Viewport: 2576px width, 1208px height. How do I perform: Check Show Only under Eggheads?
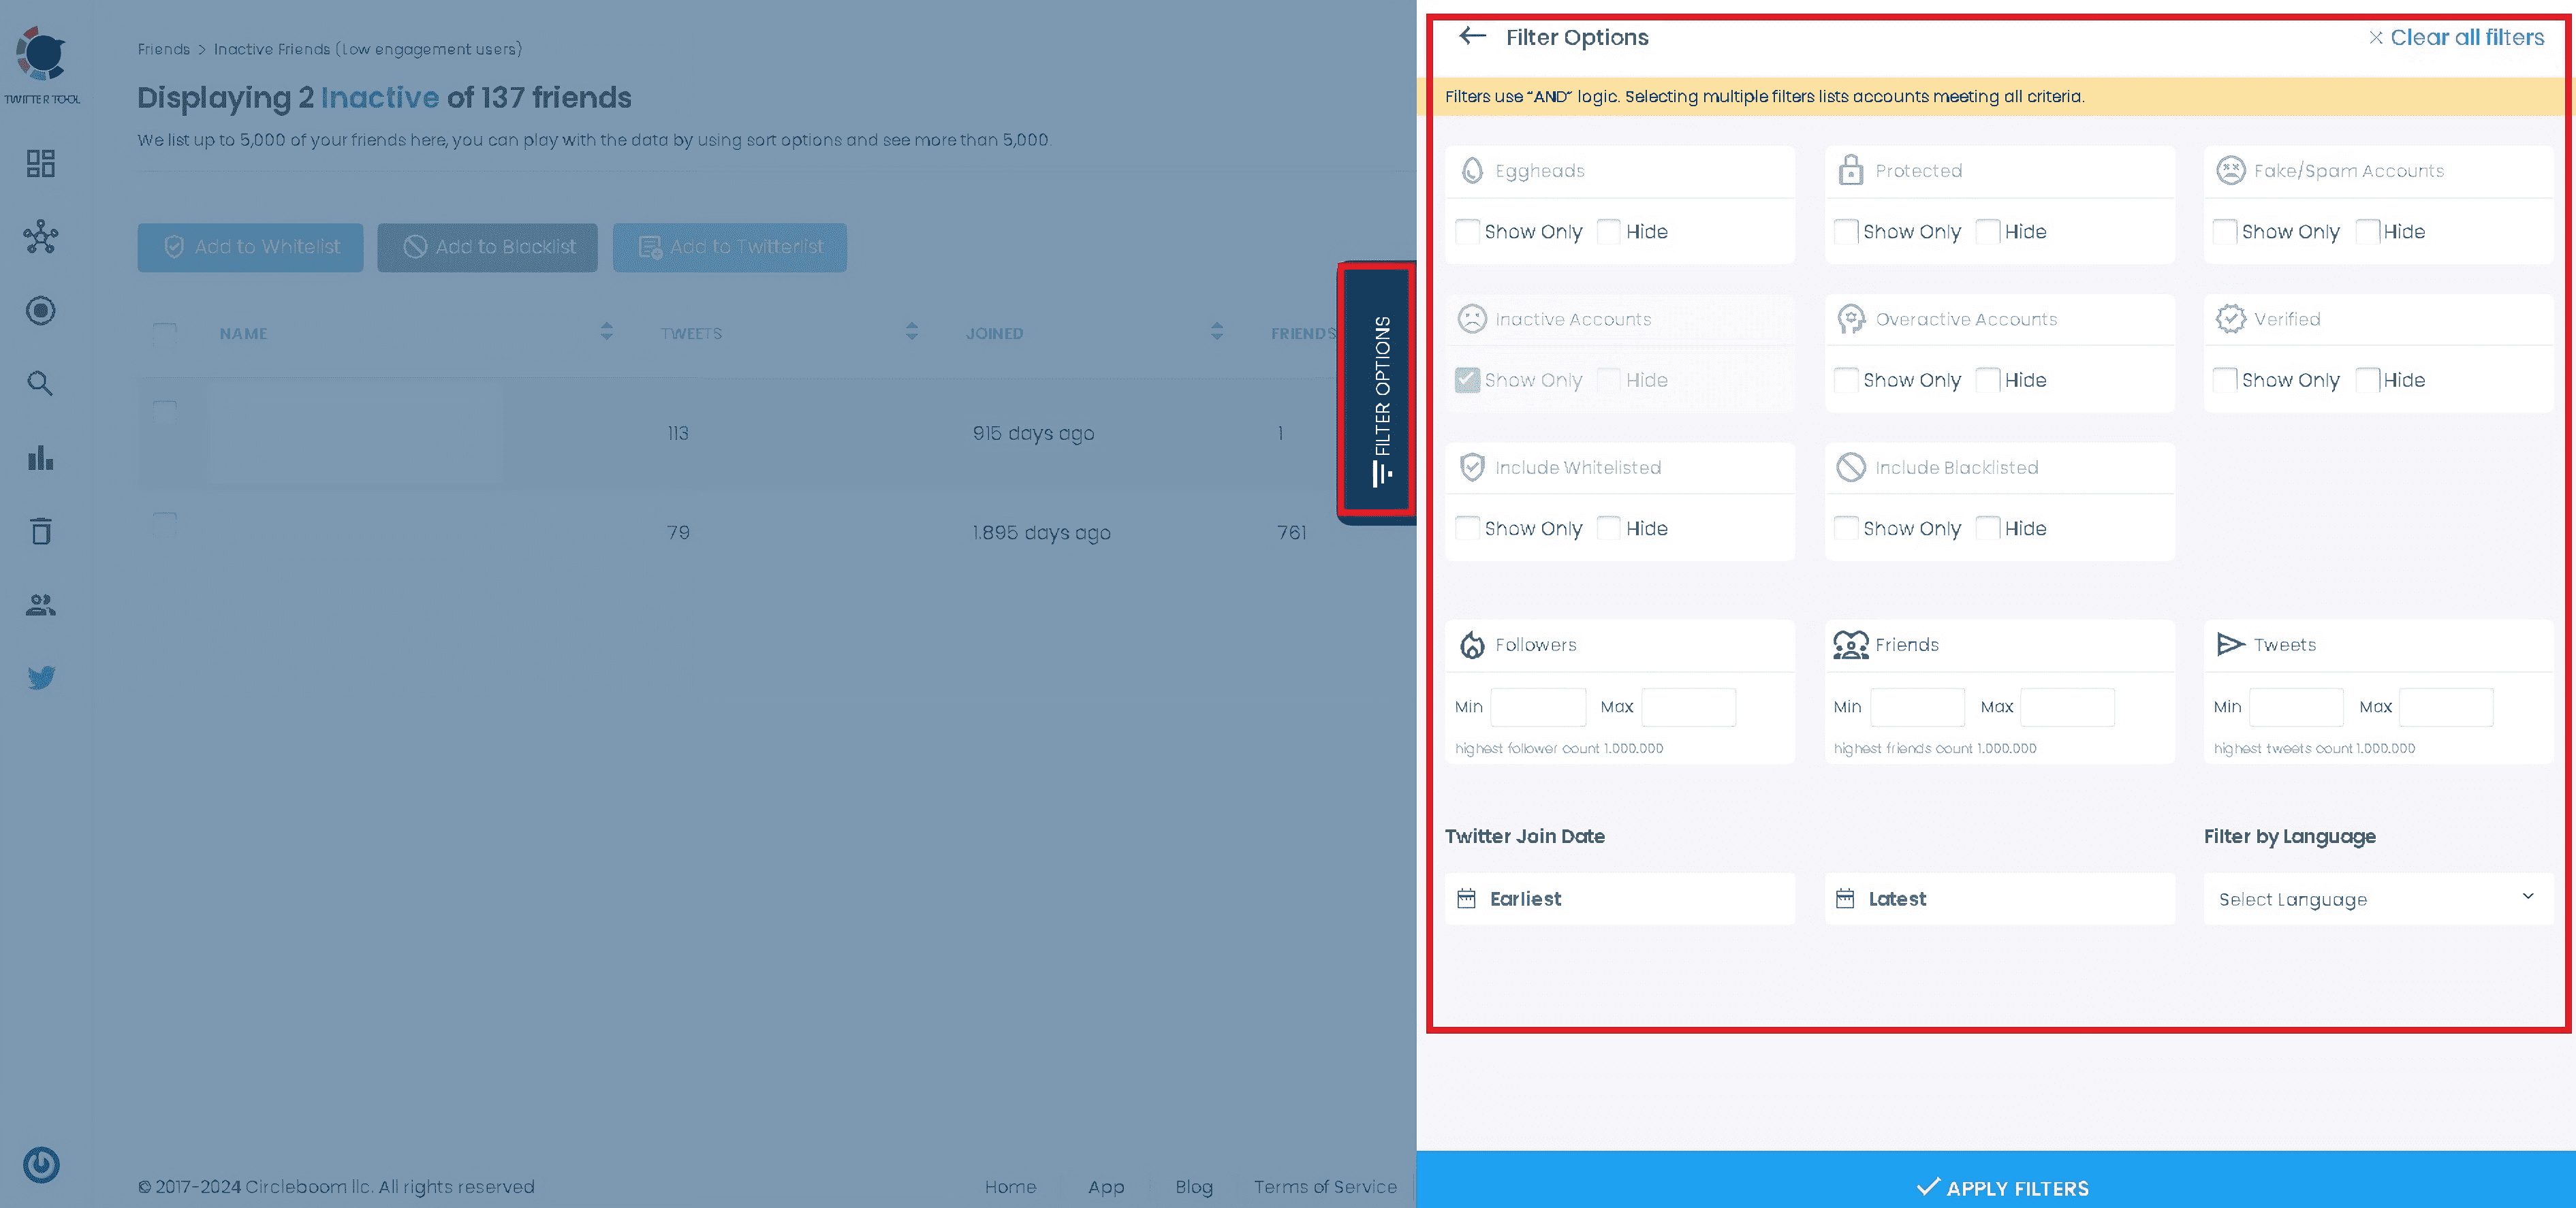tap(1467, 232)
